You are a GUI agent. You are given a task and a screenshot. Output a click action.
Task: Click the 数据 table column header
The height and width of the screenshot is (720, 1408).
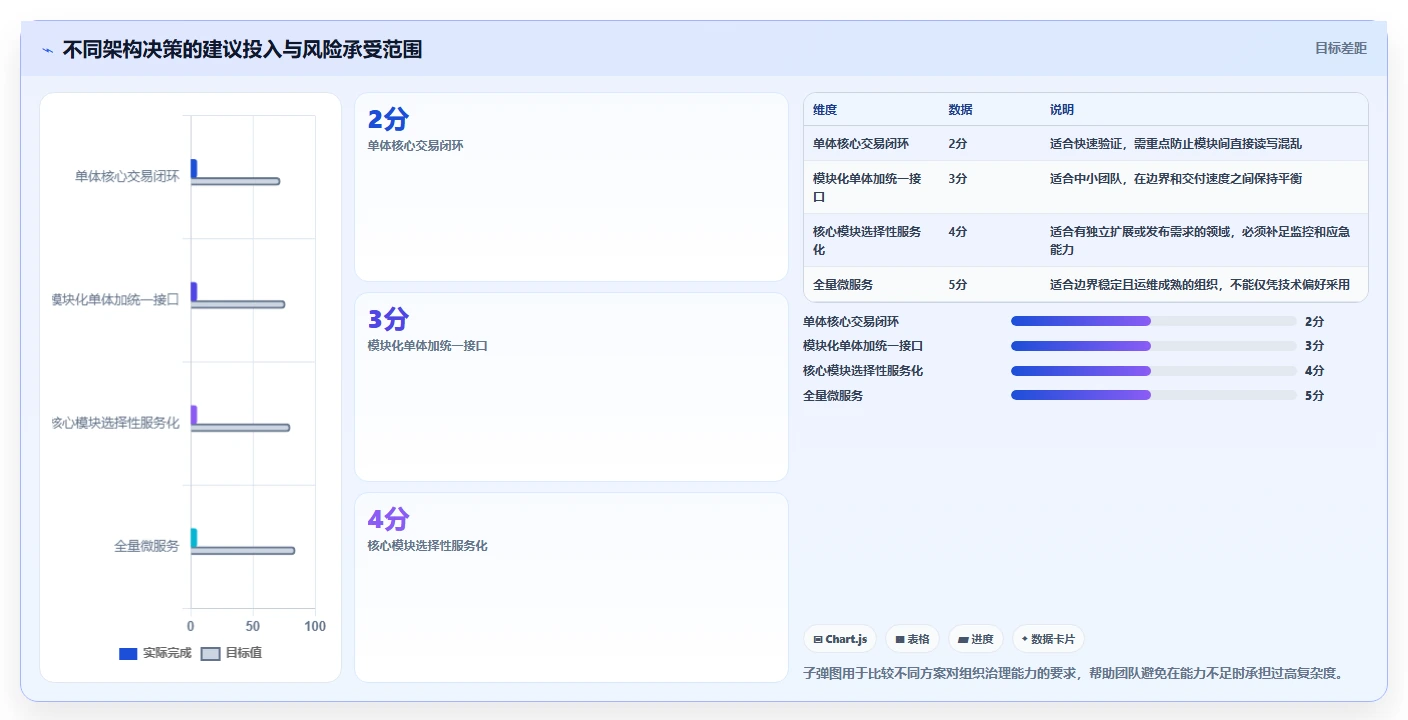960,110
